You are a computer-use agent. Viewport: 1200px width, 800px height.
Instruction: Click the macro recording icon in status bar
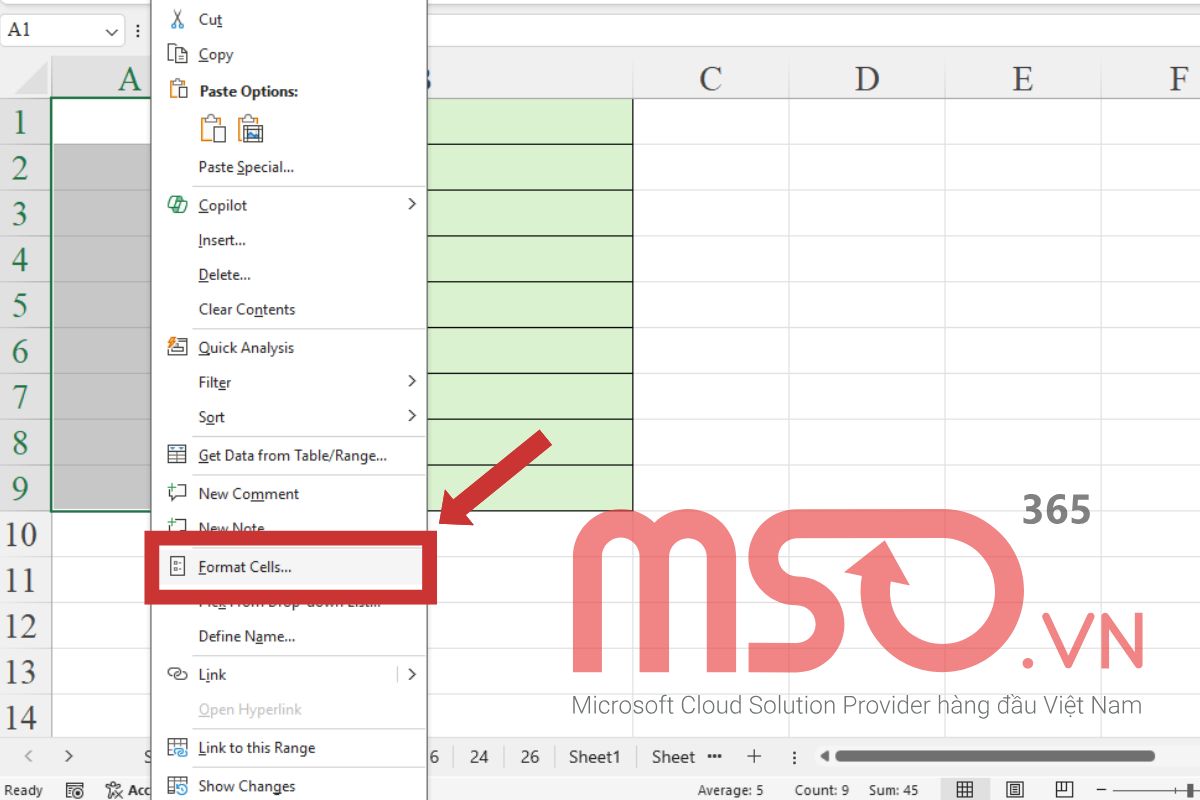(x=75, y=790)
